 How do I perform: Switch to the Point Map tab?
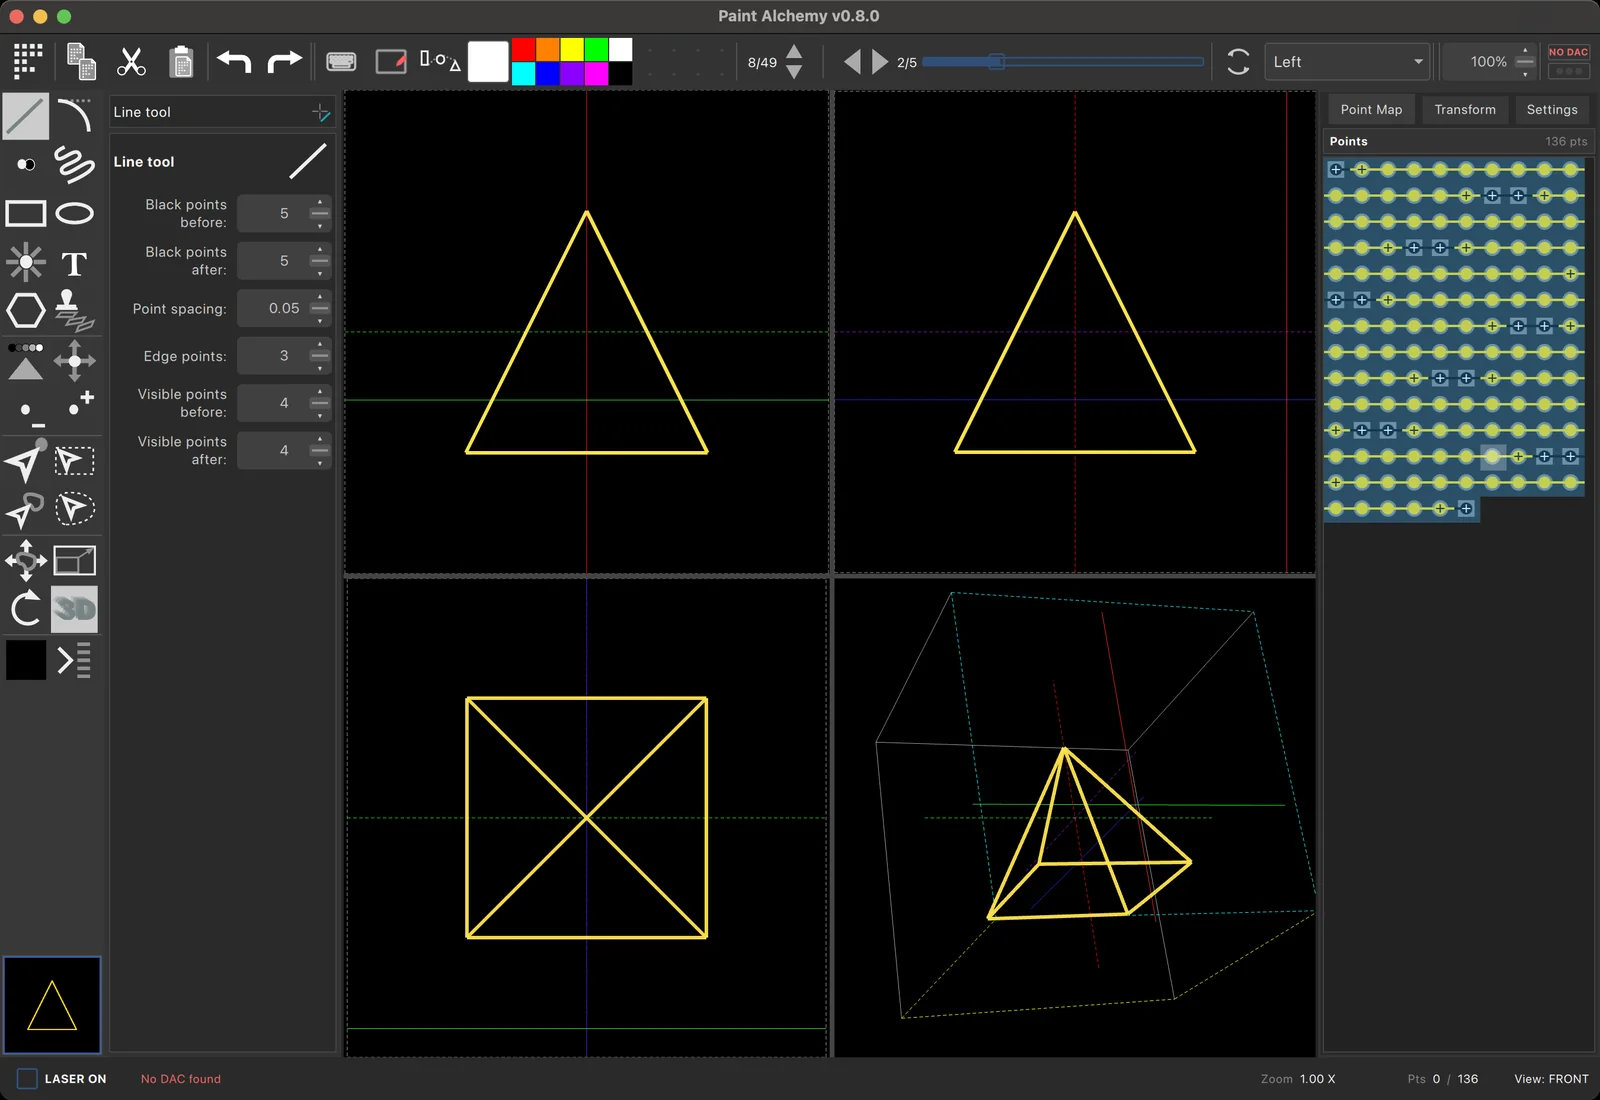click(1371, 110)
